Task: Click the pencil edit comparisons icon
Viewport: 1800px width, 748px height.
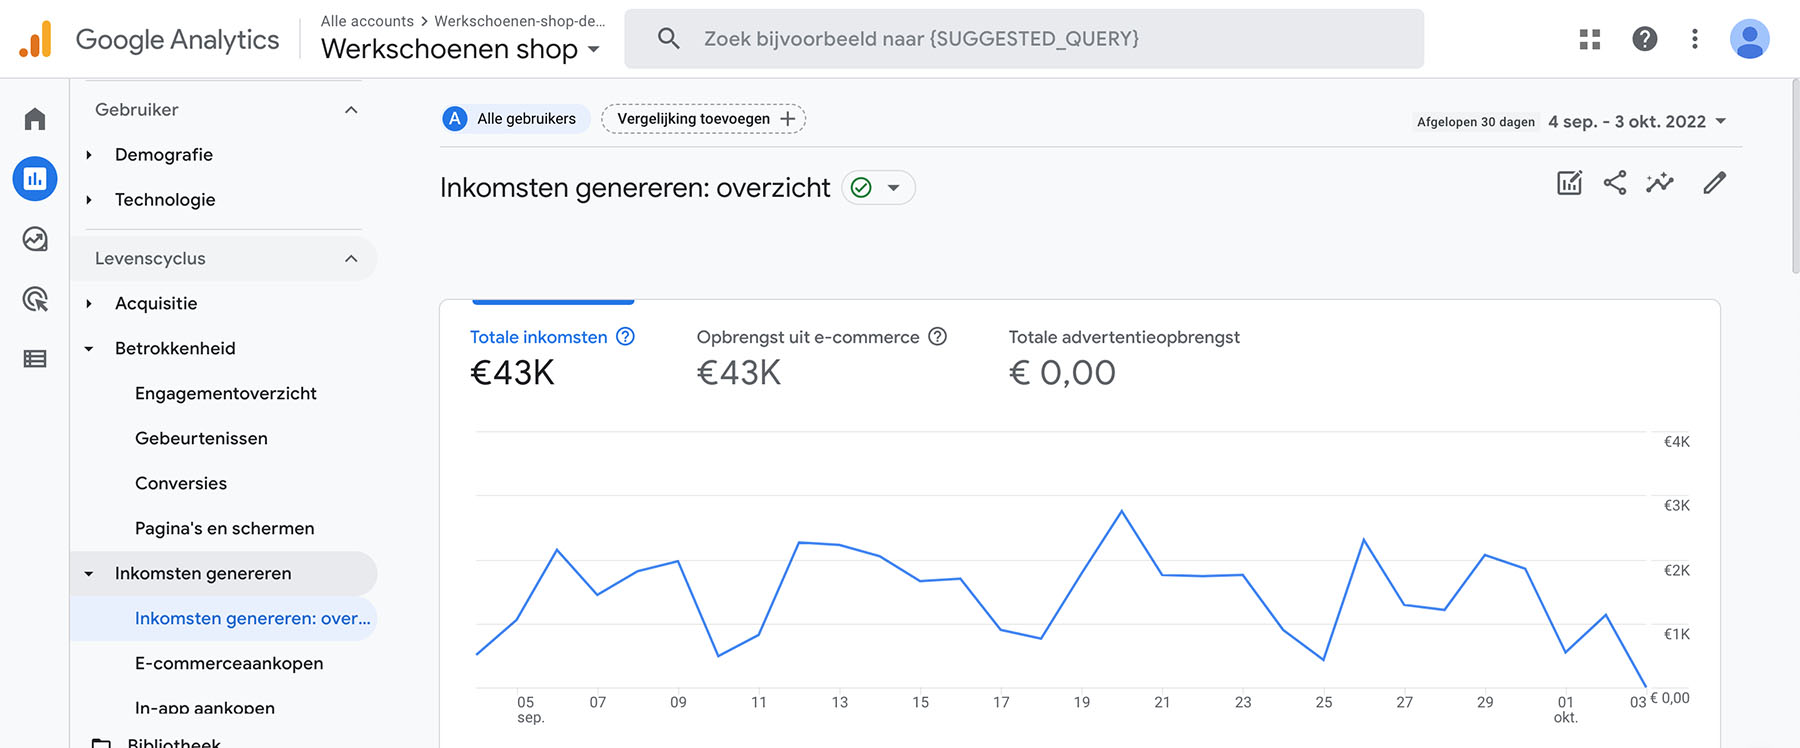Action: [1715, 183]
